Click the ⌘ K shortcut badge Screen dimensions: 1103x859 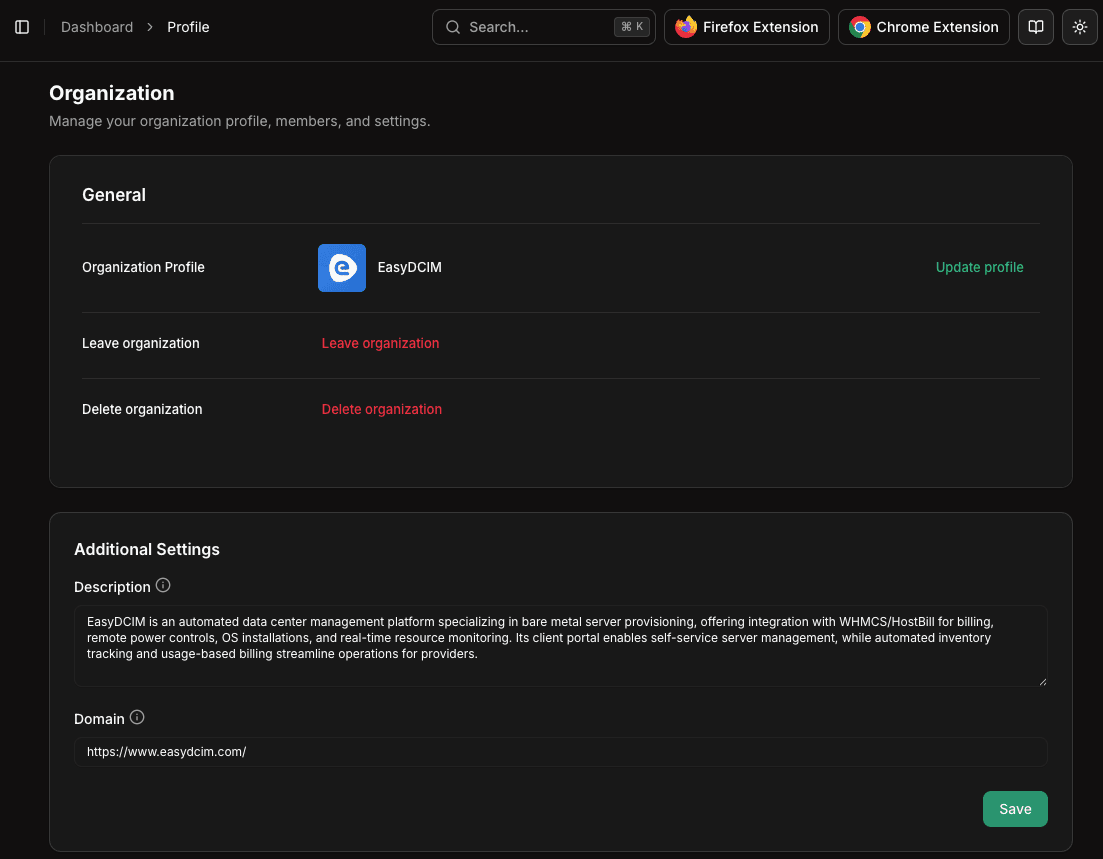click(632, 27)
